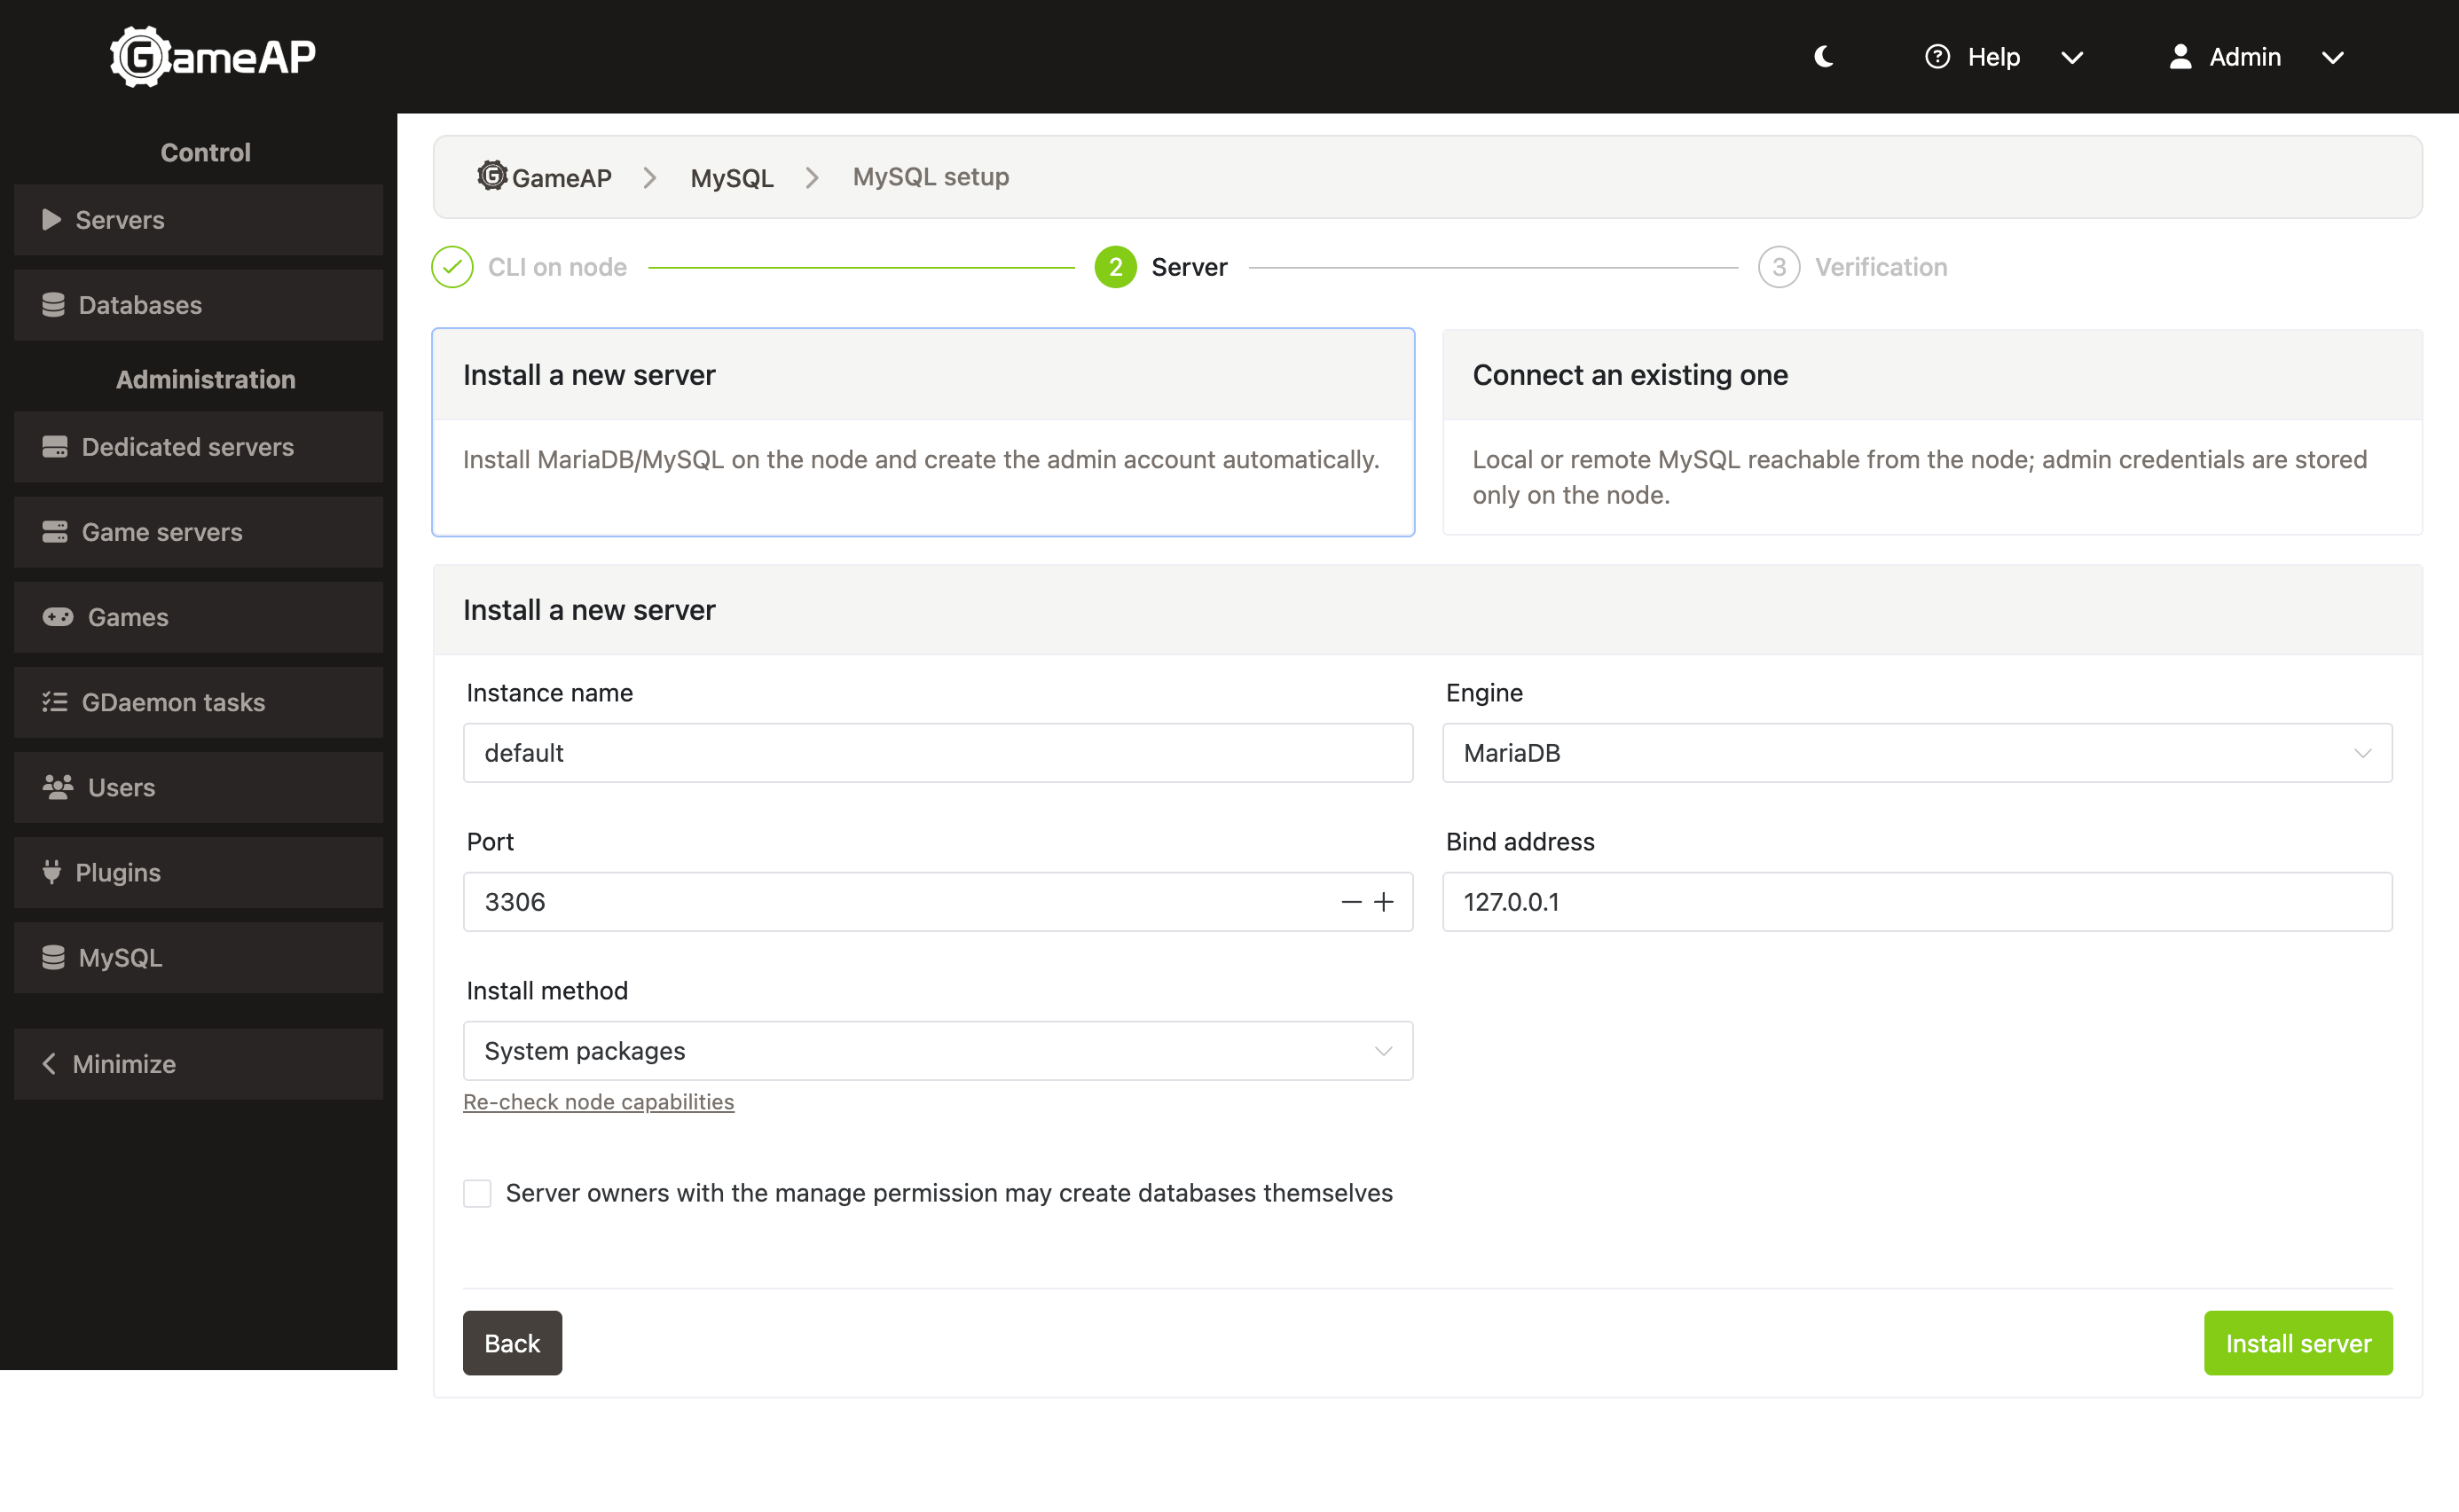Screen dimensions: 2459x1512
Task: Click the GDaemon tasks list icon
Action: (55, 702)
